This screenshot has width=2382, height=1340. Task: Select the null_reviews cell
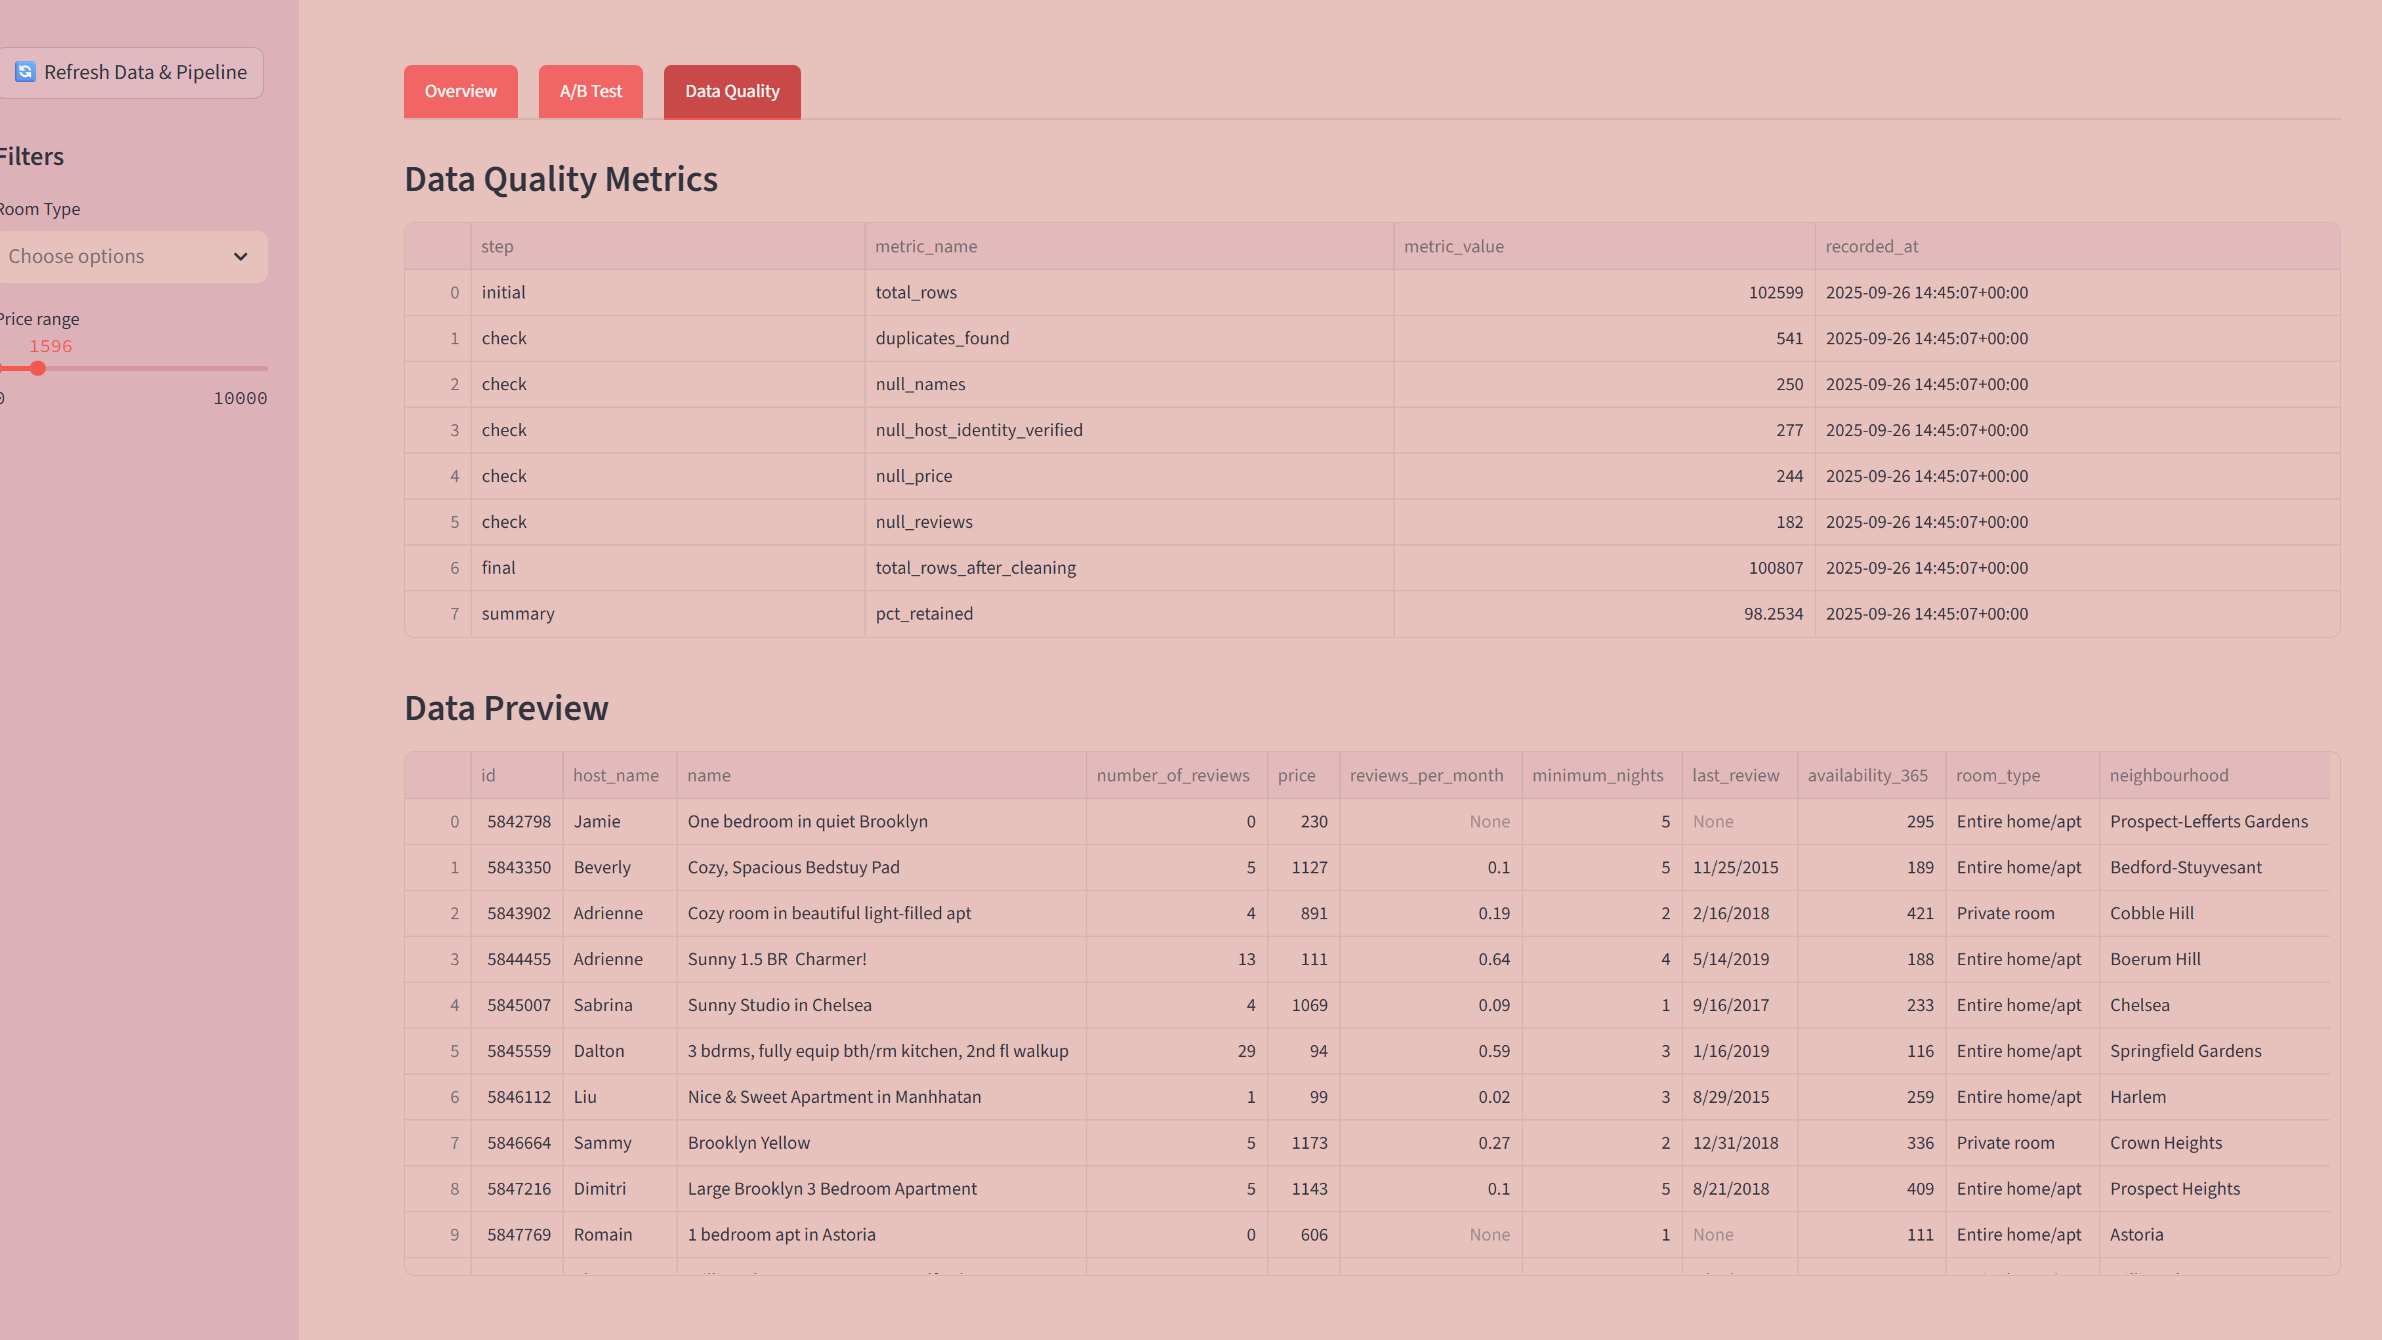pos(1129,523)
